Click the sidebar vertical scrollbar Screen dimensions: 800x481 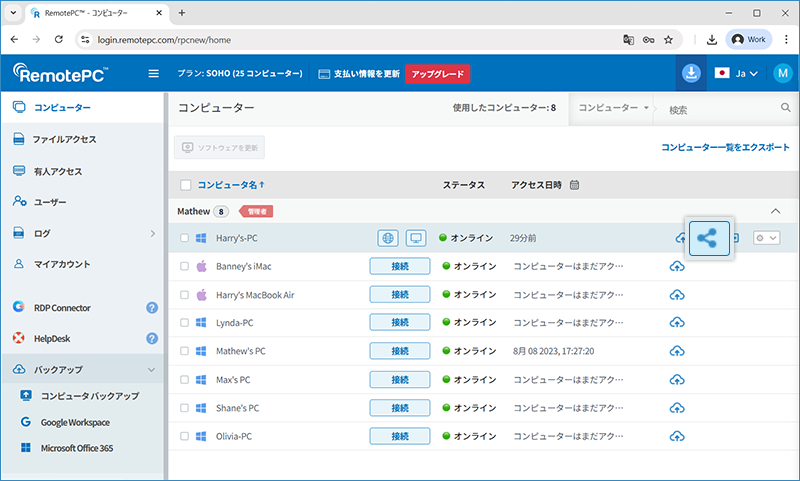(x=165, y=286)
